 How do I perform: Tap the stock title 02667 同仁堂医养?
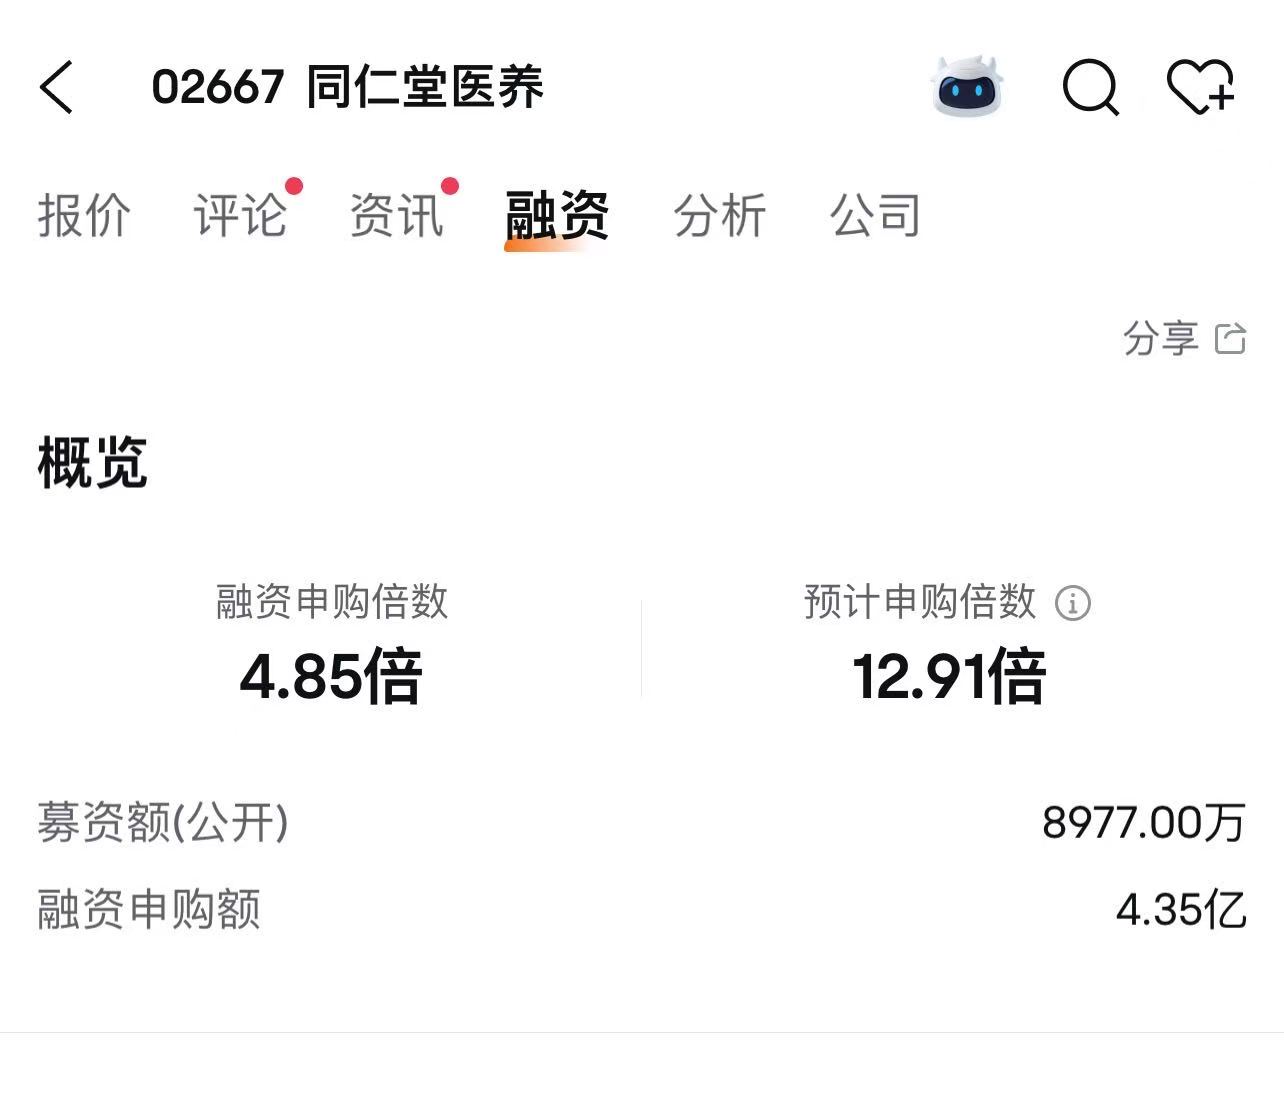click(x=348, y=87)
